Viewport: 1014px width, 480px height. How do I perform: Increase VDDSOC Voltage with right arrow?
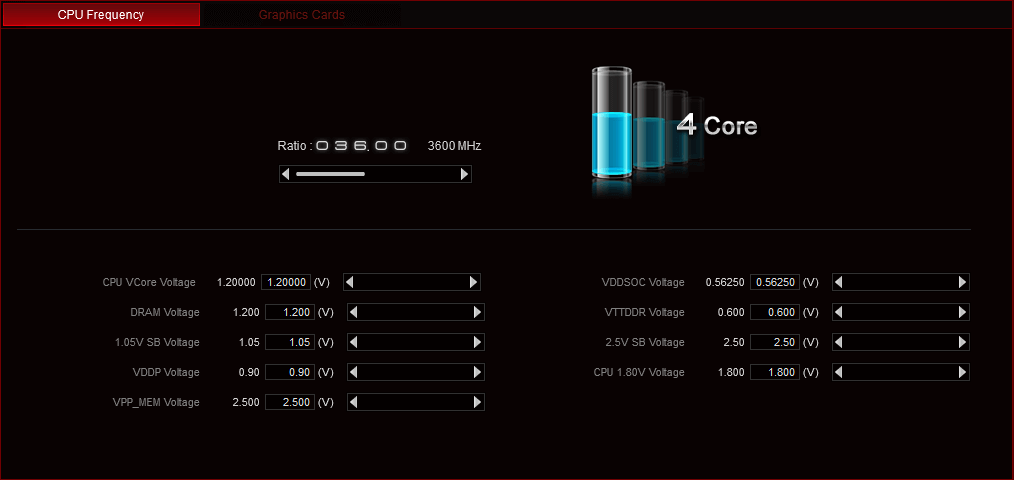(962, 282)
